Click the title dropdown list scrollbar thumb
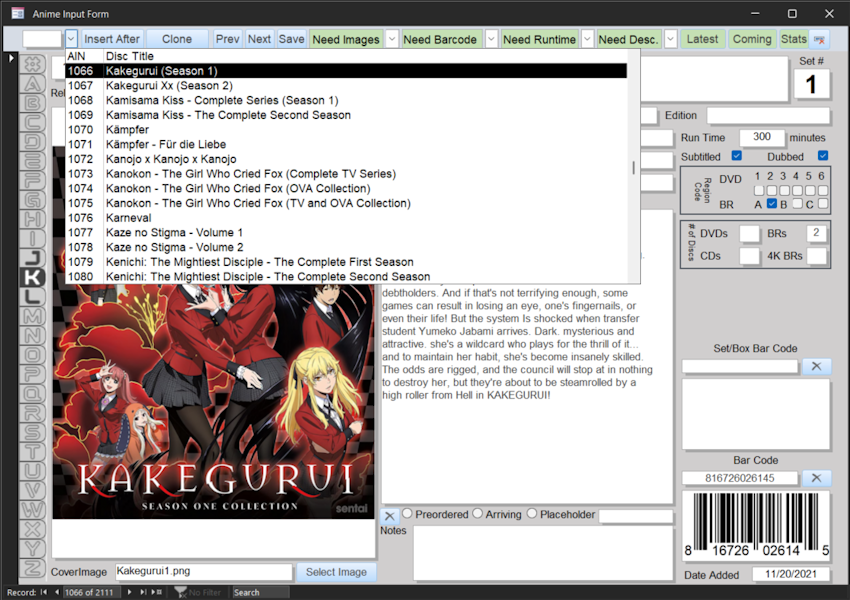This screenshot has height=600, width=850. (633, 167)
